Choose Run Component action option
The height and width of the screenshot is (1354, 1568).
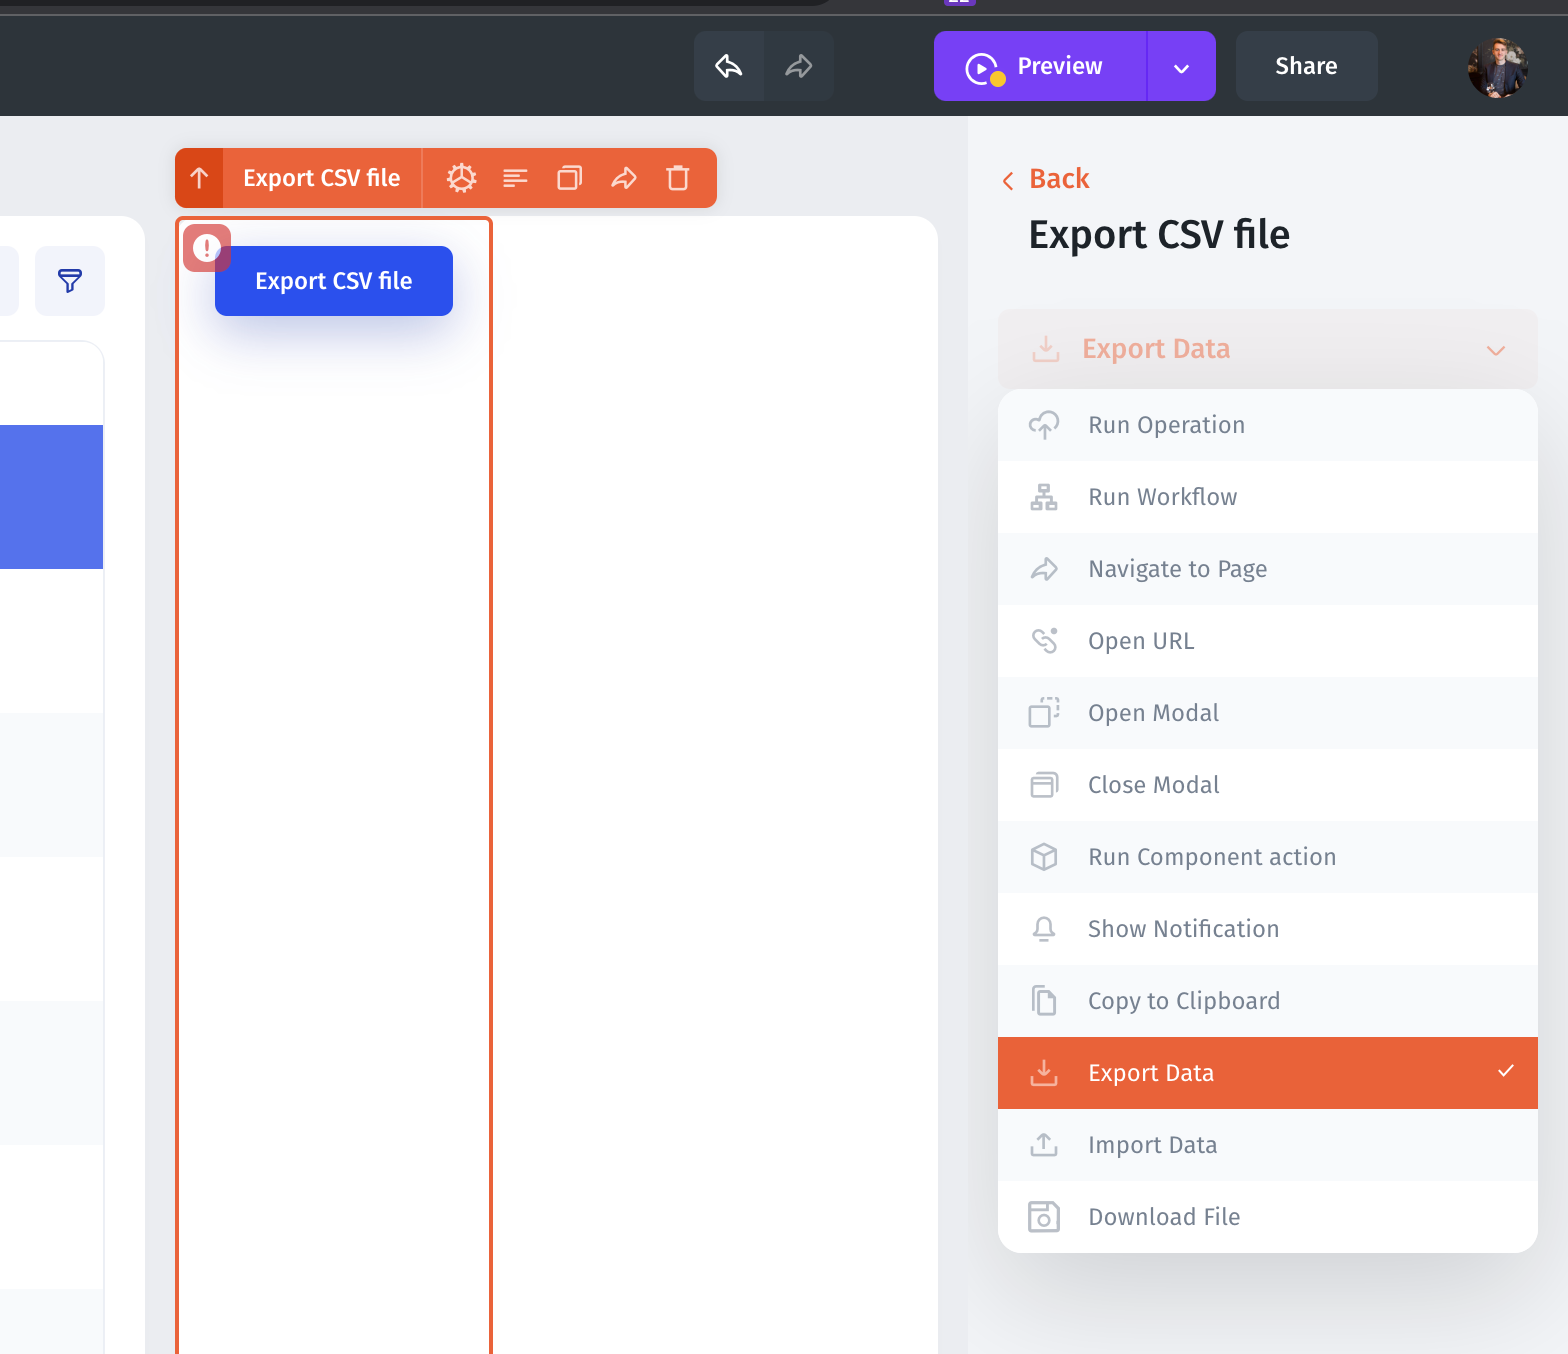[1268, 857]
